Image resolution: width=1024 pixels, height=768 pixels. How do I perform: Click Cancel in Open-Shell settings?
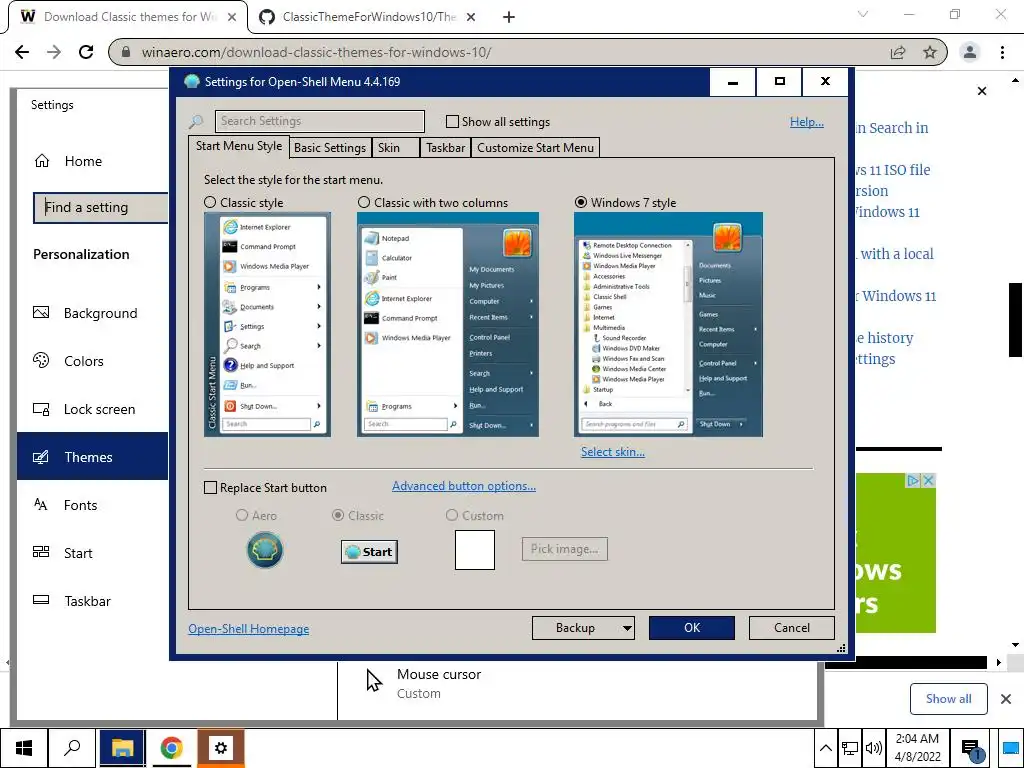[x=792, y=628]
